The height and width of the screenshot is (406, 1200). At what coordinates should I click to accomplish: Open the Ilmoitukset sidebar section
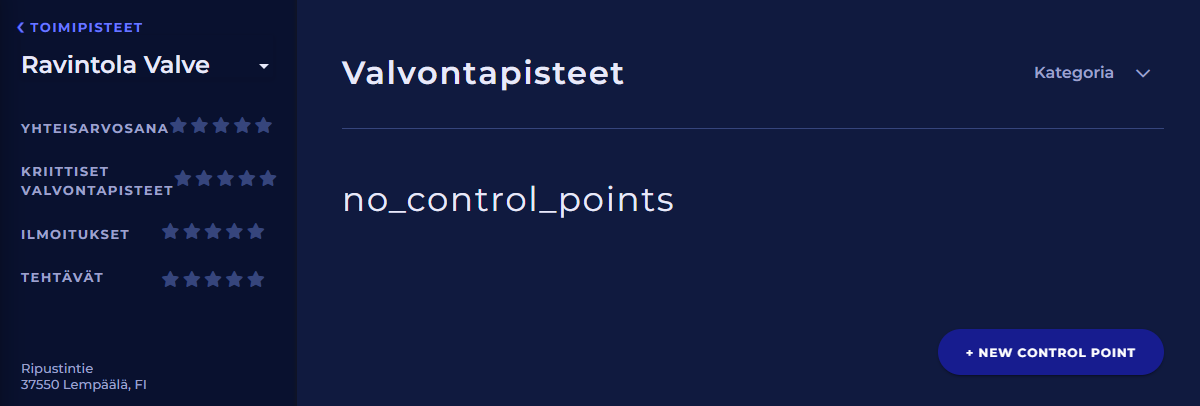[x=75, y=234]
